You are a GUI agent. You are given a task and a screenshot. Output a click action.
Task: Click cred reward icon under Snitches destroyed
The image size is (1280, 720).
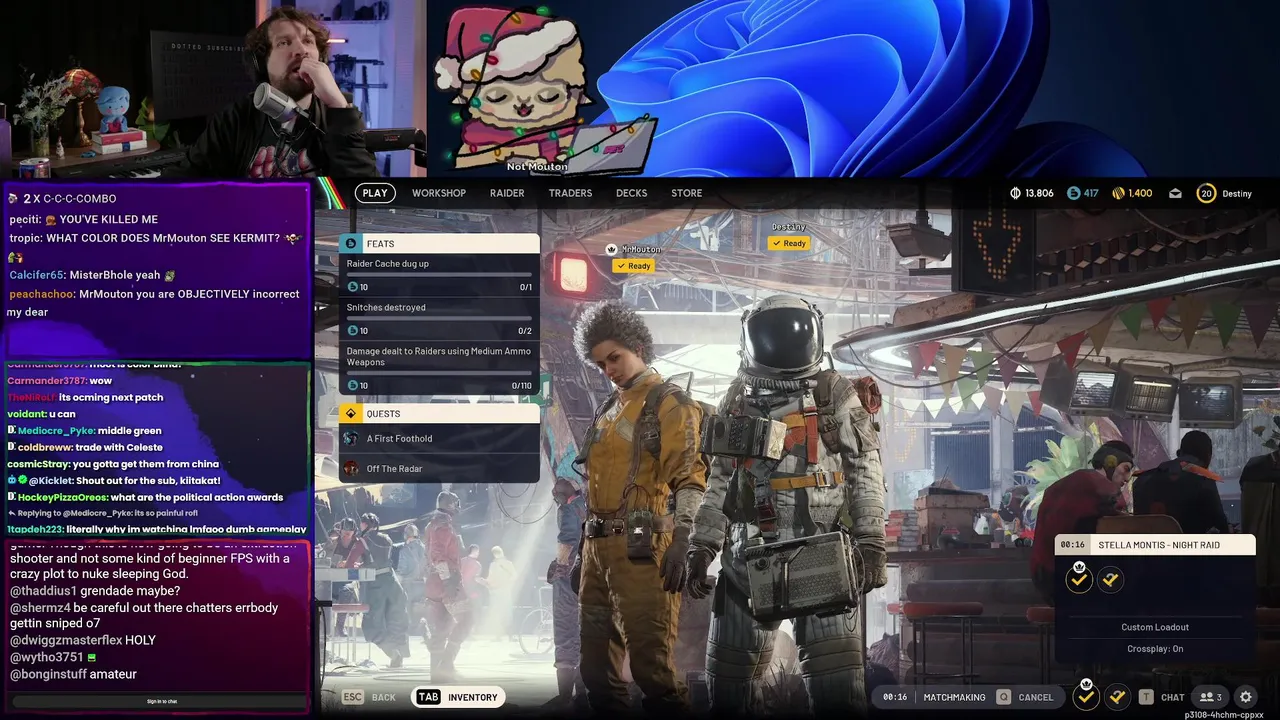(352, 331)
